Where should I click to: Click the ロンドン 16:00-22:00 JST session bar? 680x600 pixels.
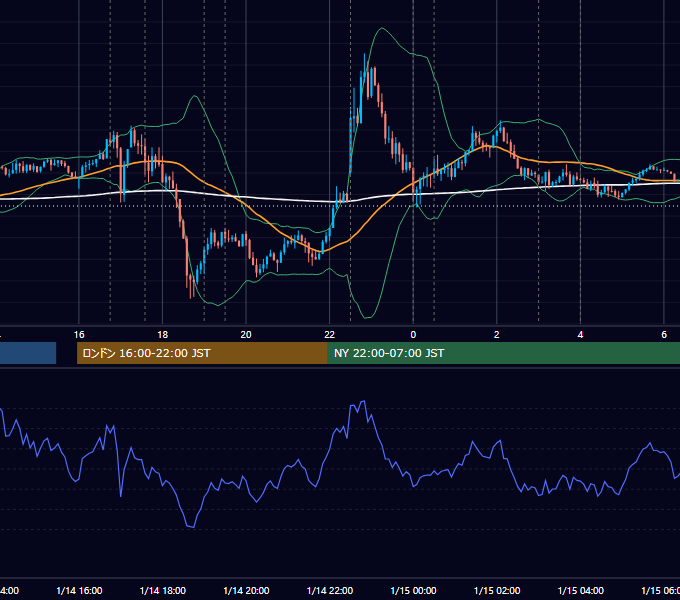point(202,353)
